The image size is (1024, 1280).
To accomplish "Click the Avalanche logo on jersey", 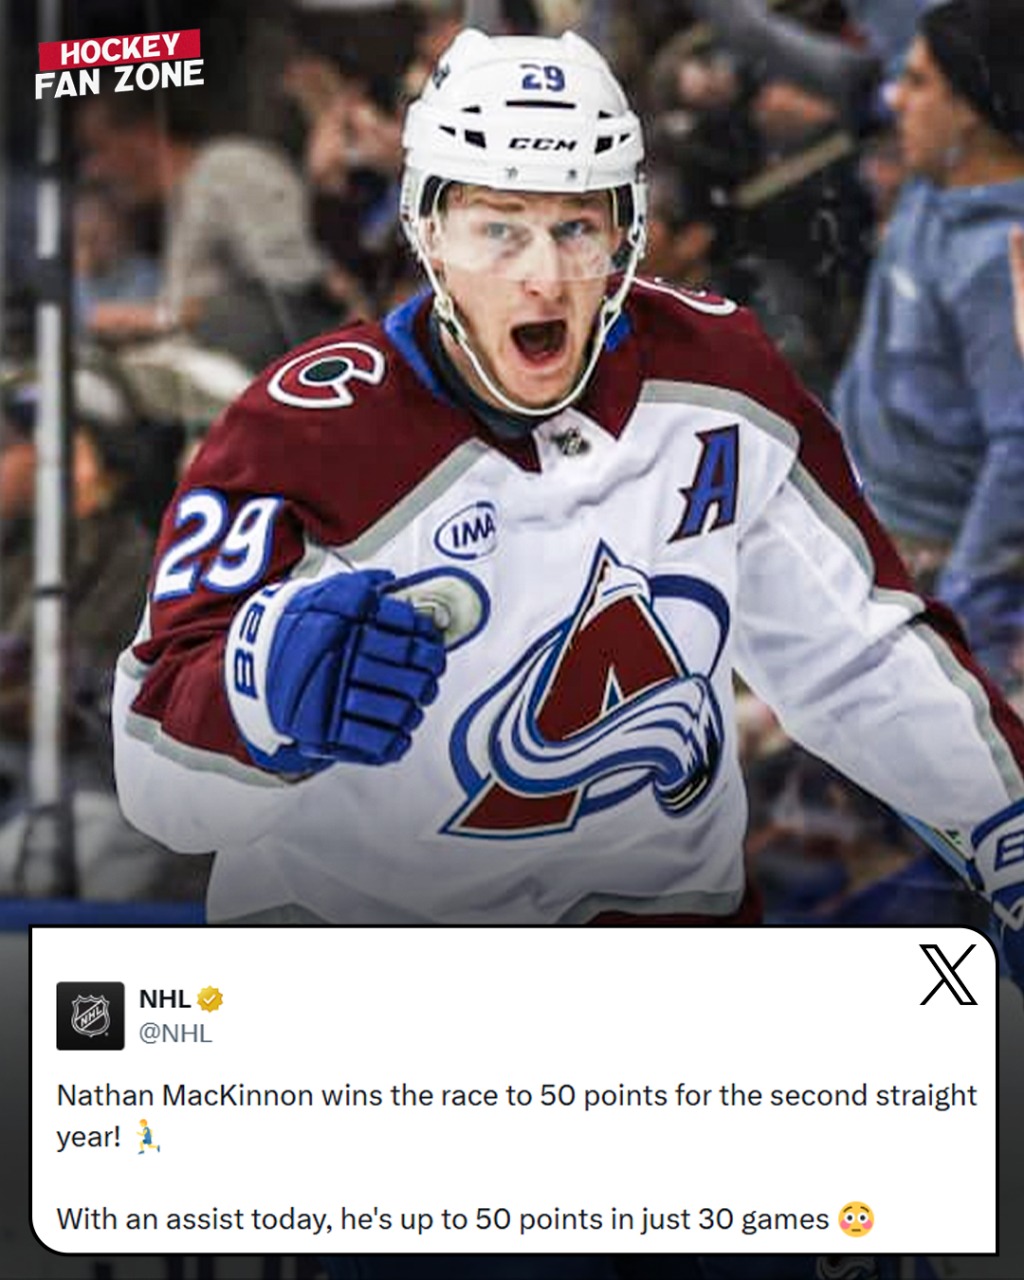I will tap(592, 695).
